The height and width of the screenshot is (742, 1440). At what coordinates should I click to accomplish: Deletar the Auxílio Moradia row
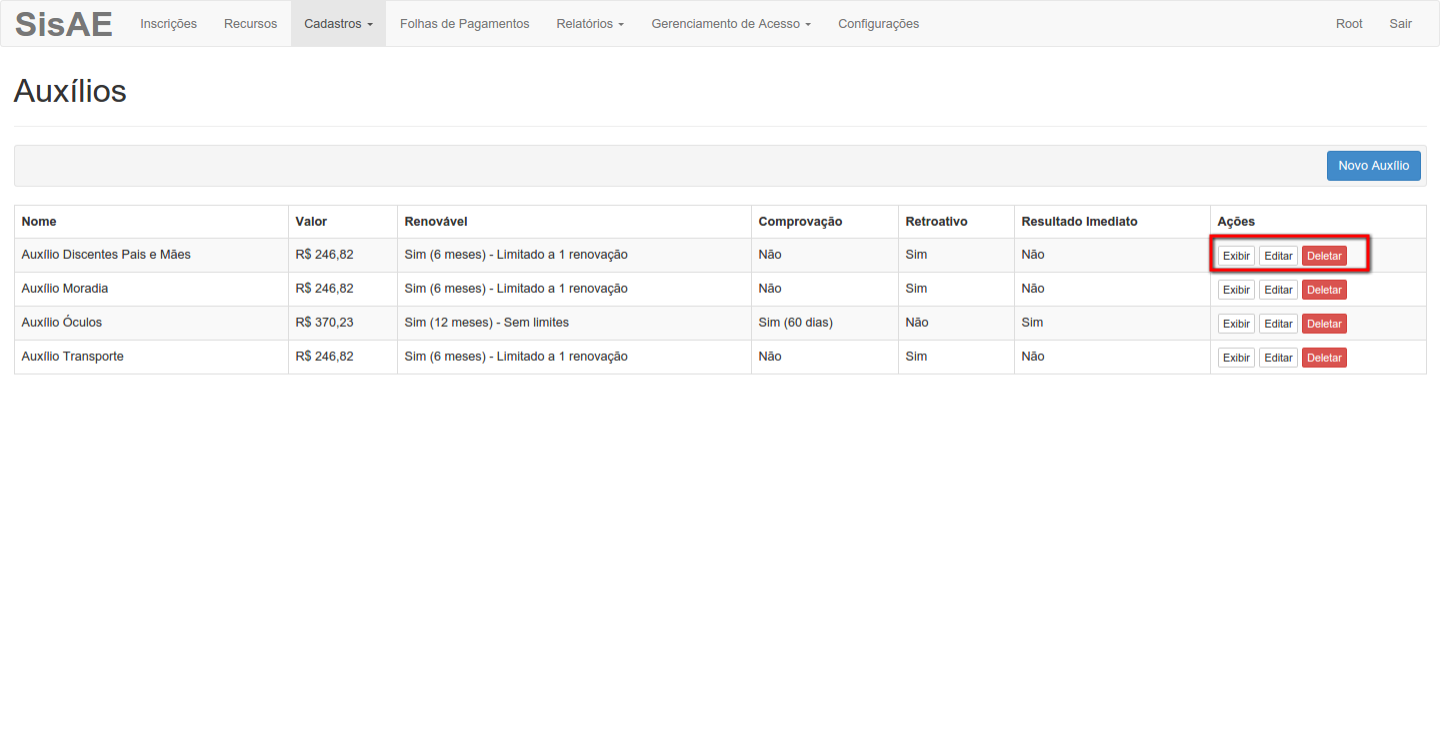coord(1324,290)
